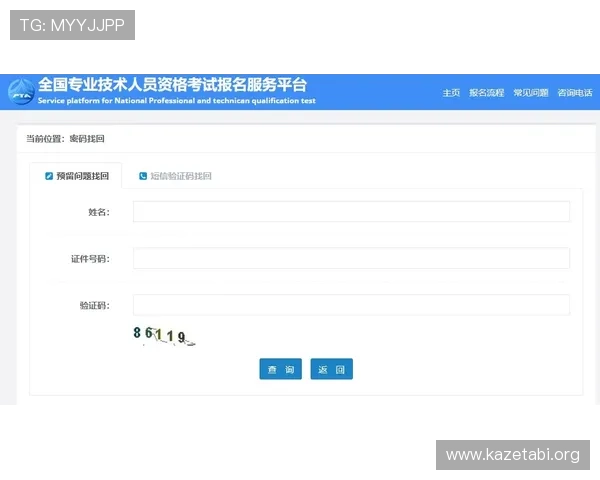The width and height of the screenshot is (600, 480).
Task: Focus the 姓名 input field
Action: point(351,212)
